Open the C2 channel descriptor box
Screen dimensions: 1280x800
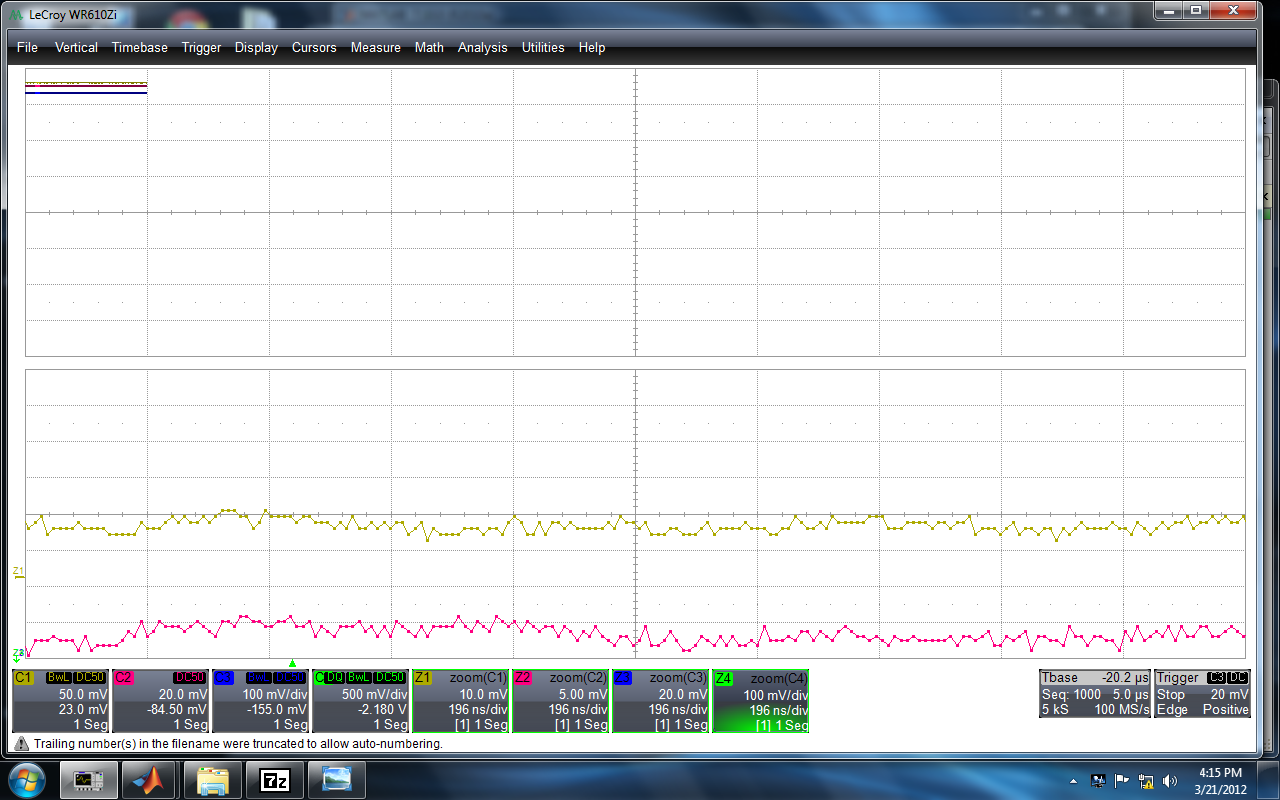tap(161, 701)
